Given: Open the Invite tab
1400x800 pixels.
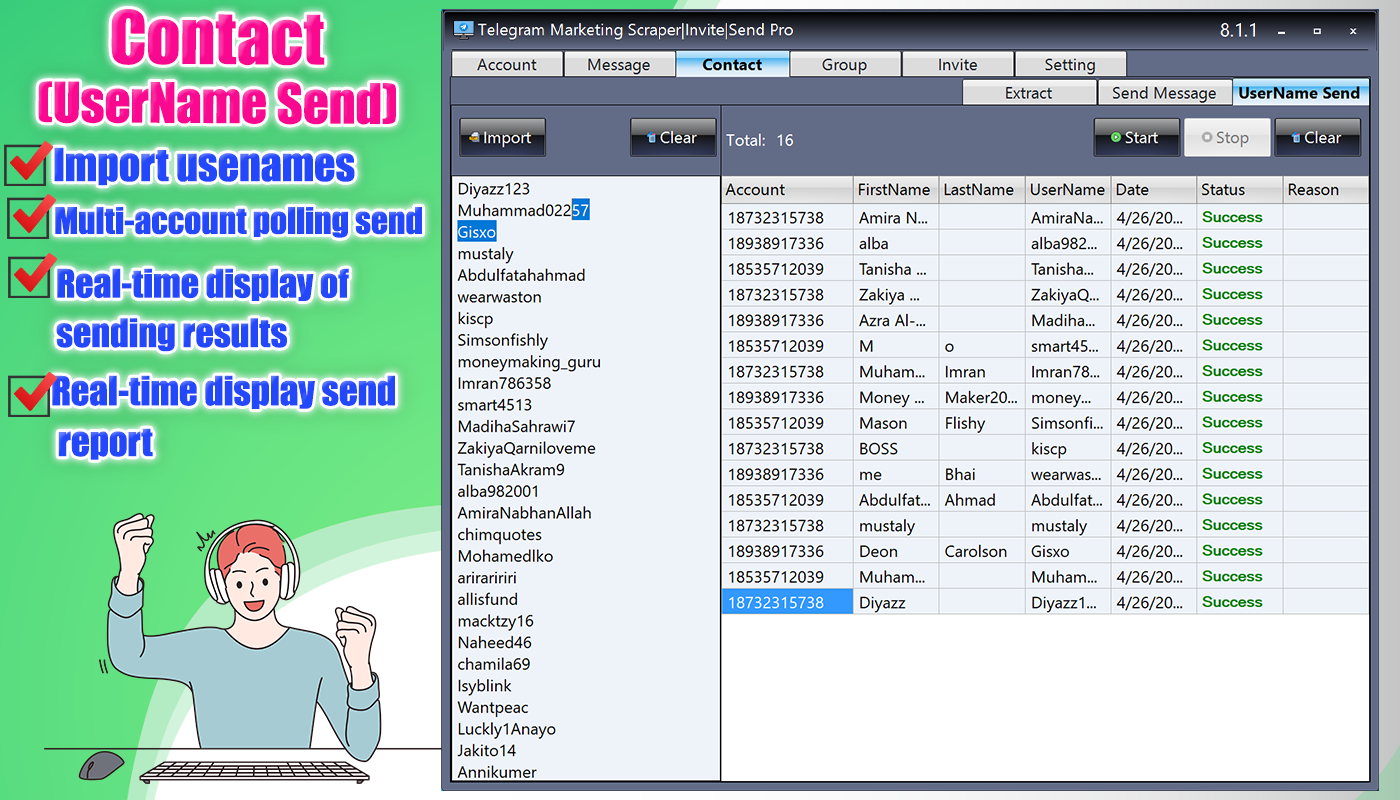Looking at the screenshot, I should (x=958, y=63).
